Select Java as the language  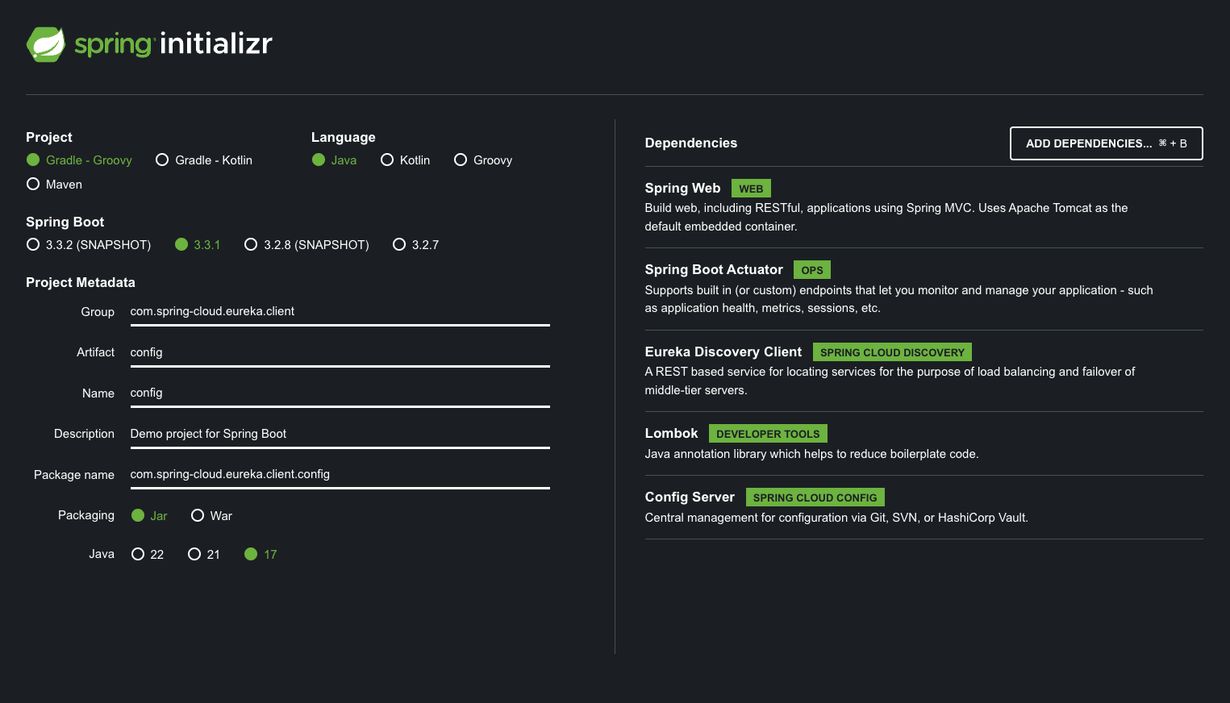(334, 160)
